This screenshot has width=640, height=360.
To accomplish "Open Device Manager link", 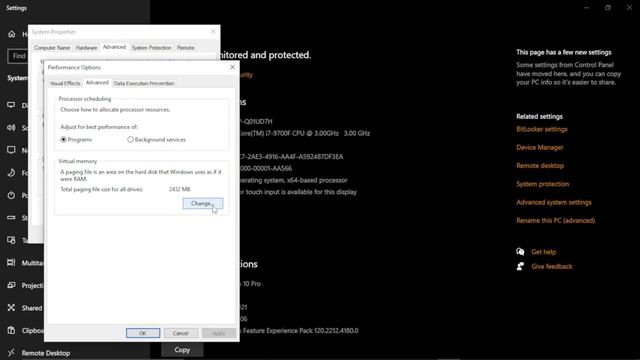I will 540,147.
